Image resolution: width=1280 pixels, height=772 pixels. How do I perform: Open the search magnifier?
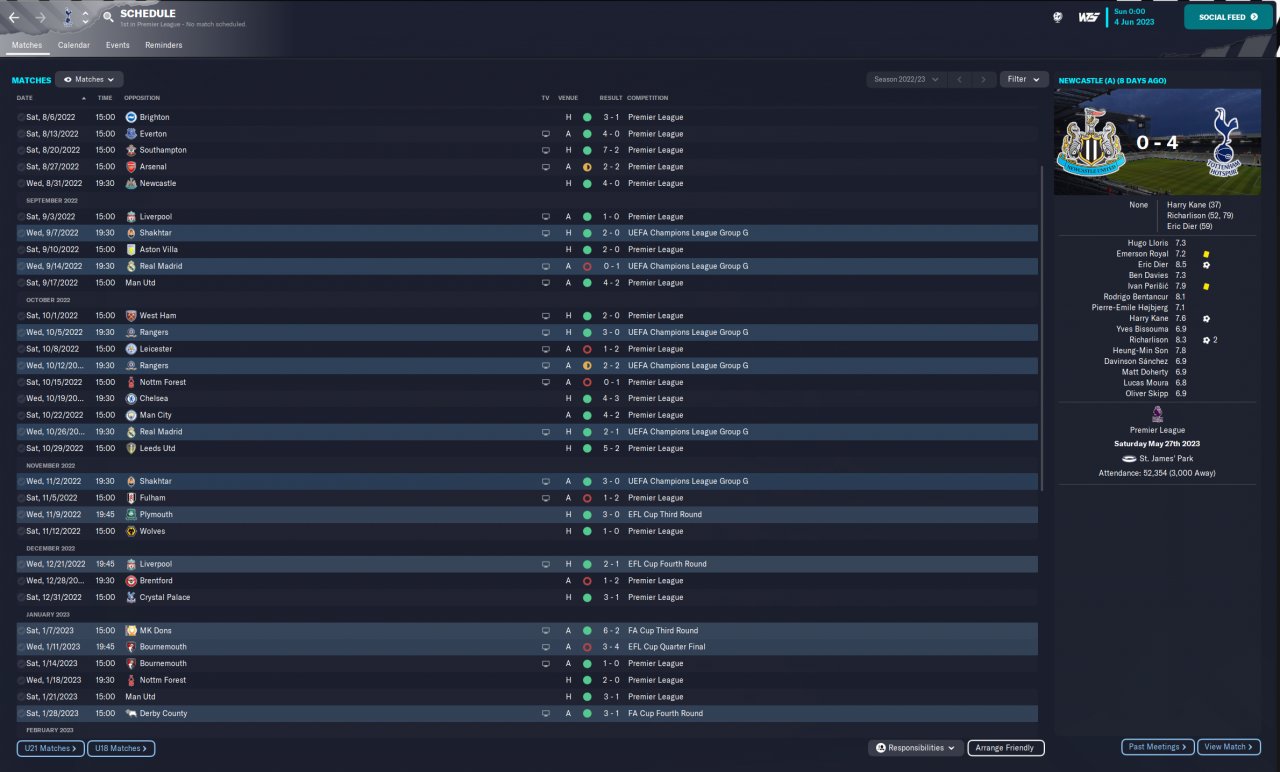pos(108,17)
